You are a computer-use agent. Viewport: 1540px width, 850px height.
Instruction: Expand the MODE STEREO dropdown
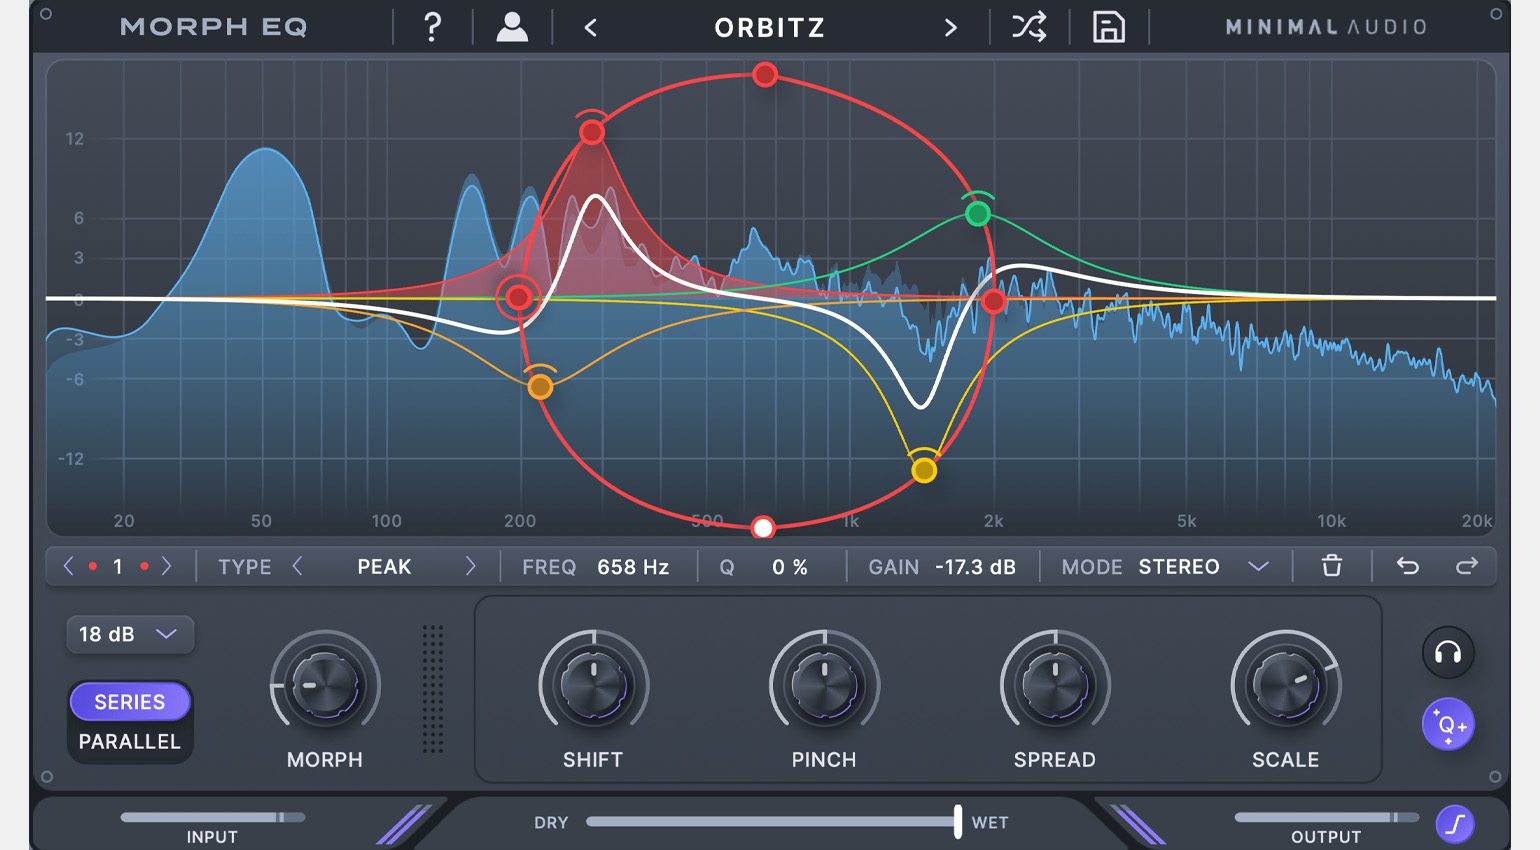1258,567
